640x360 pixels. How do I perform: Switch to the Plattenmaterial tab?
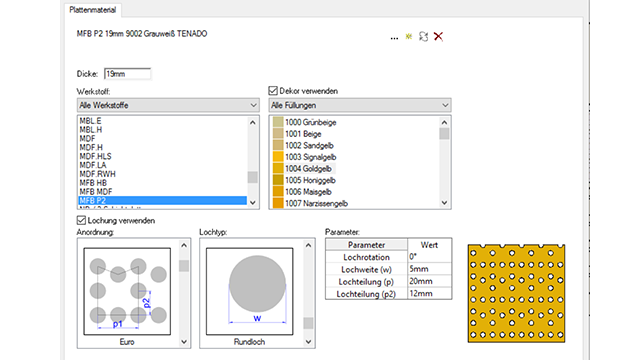pos(93,10)
